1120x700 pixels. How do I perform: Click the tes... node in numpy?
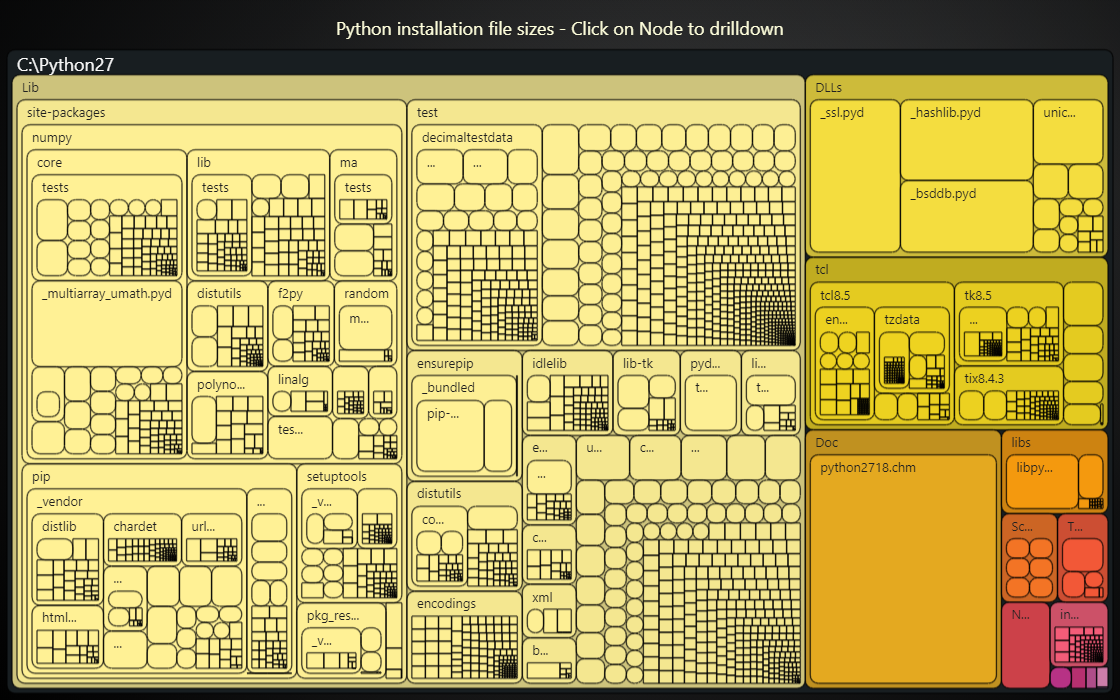300,438
